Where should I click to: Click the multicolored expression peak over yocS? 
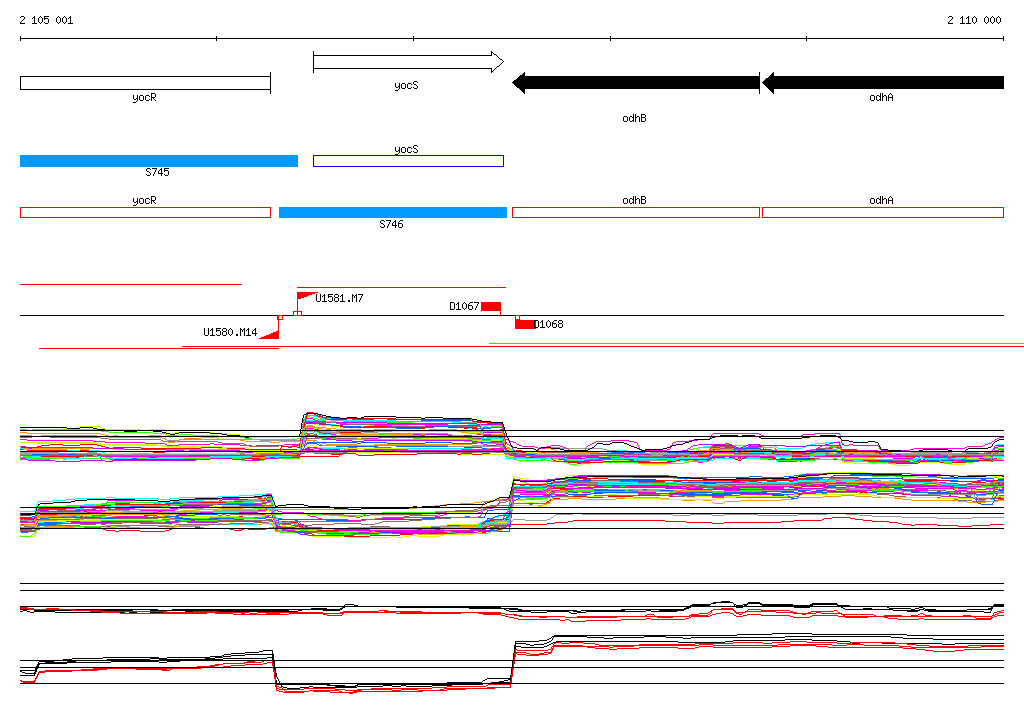402,431
